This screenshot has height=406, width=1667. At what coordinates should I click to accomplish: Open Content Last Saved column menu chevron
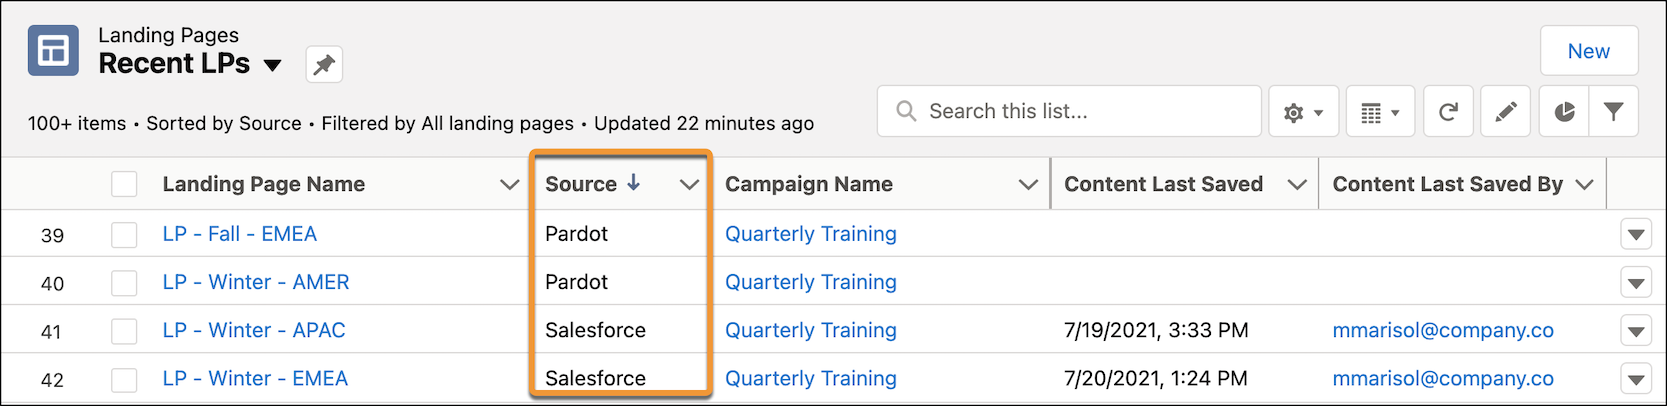pos(1297,184)
